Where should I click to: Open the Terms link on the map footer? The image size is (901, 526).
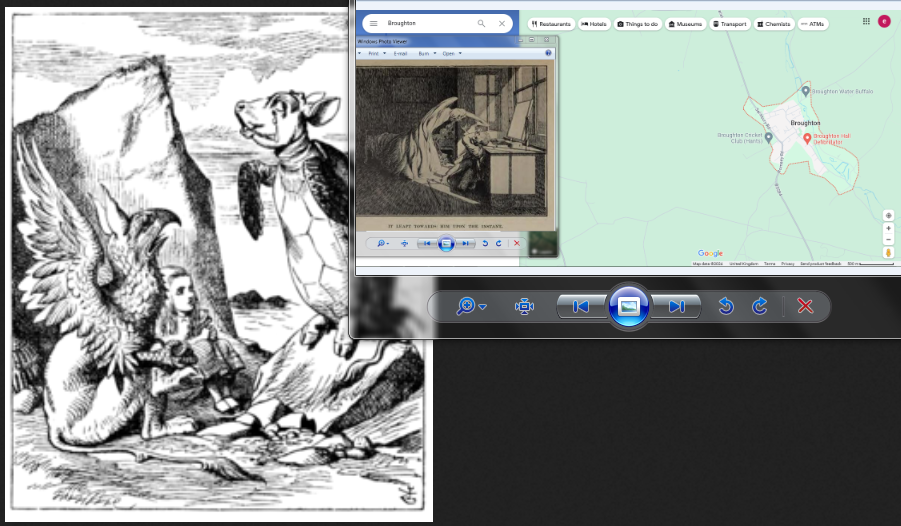point(769,263)
